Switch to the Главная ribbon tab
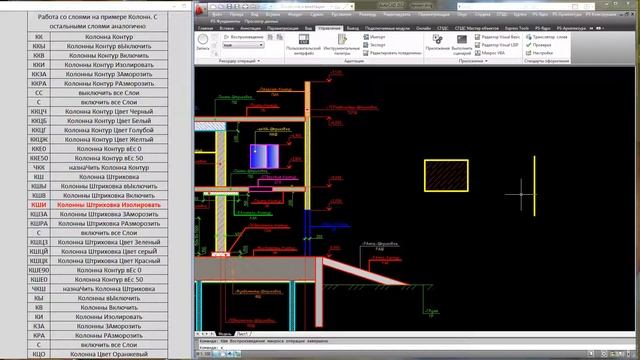This screenshot has height=360, width=640. [205, 28]
